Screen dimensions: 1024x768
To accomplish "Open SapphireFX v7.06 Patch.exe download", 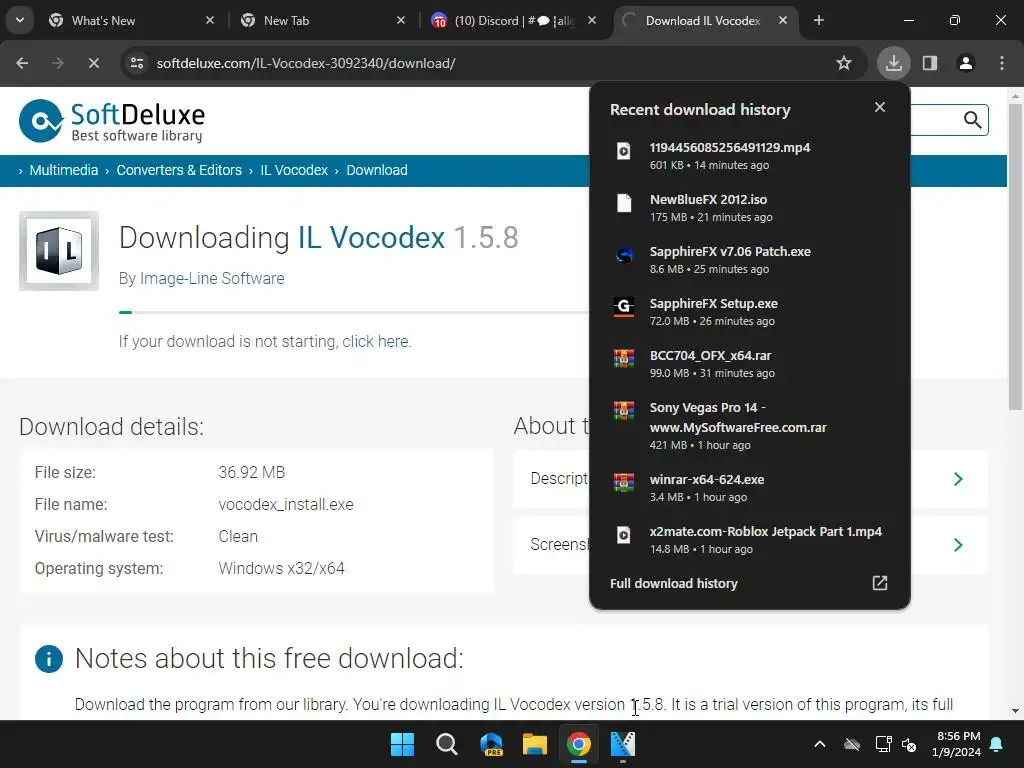I will (x=750, y=260).
